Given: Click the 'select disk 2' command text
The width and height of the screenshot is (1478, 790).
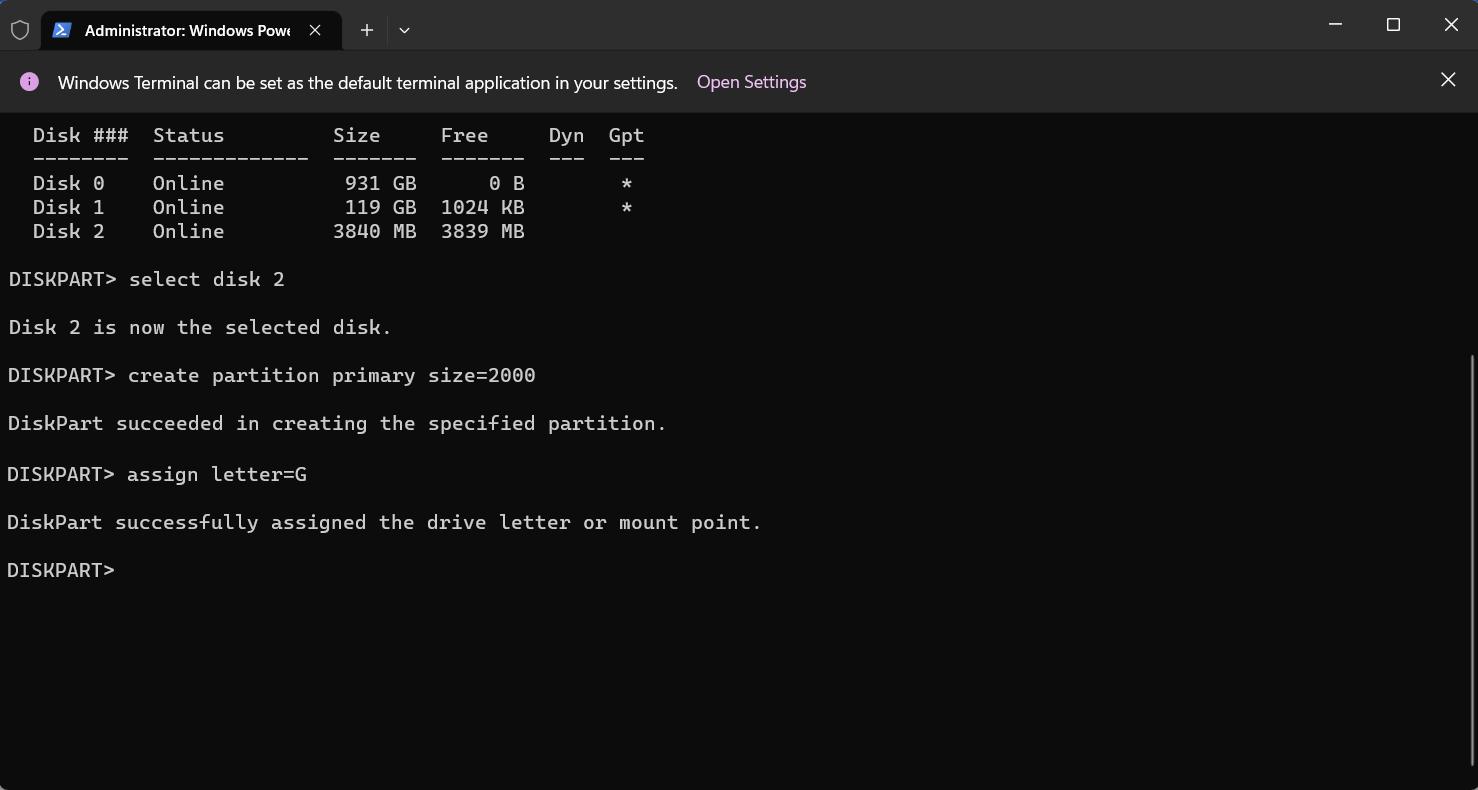Looking at the screenshot, I should pyautogui.click(x=206, y=279).
